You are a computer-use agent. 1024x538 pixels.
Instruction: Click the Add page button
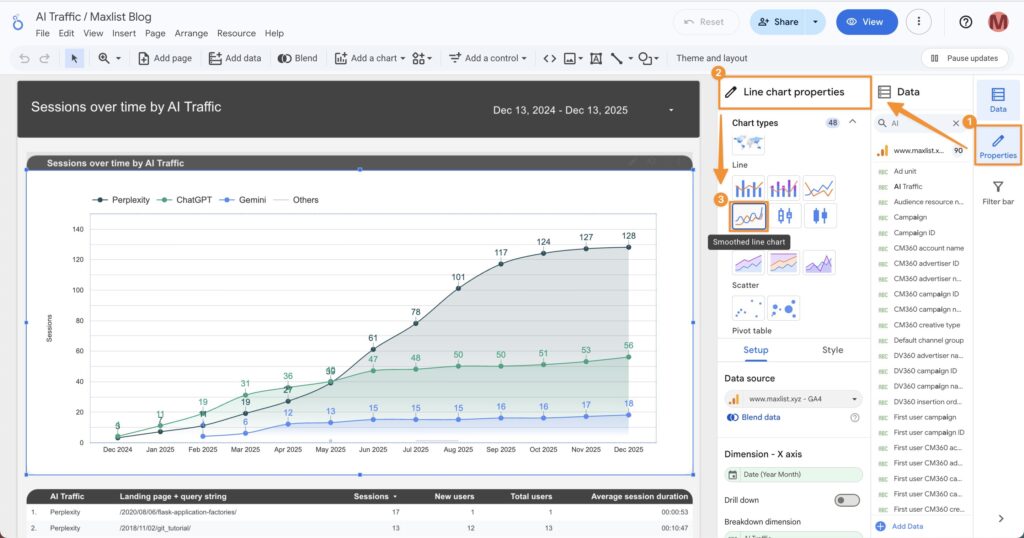click(x=165, y=58)
